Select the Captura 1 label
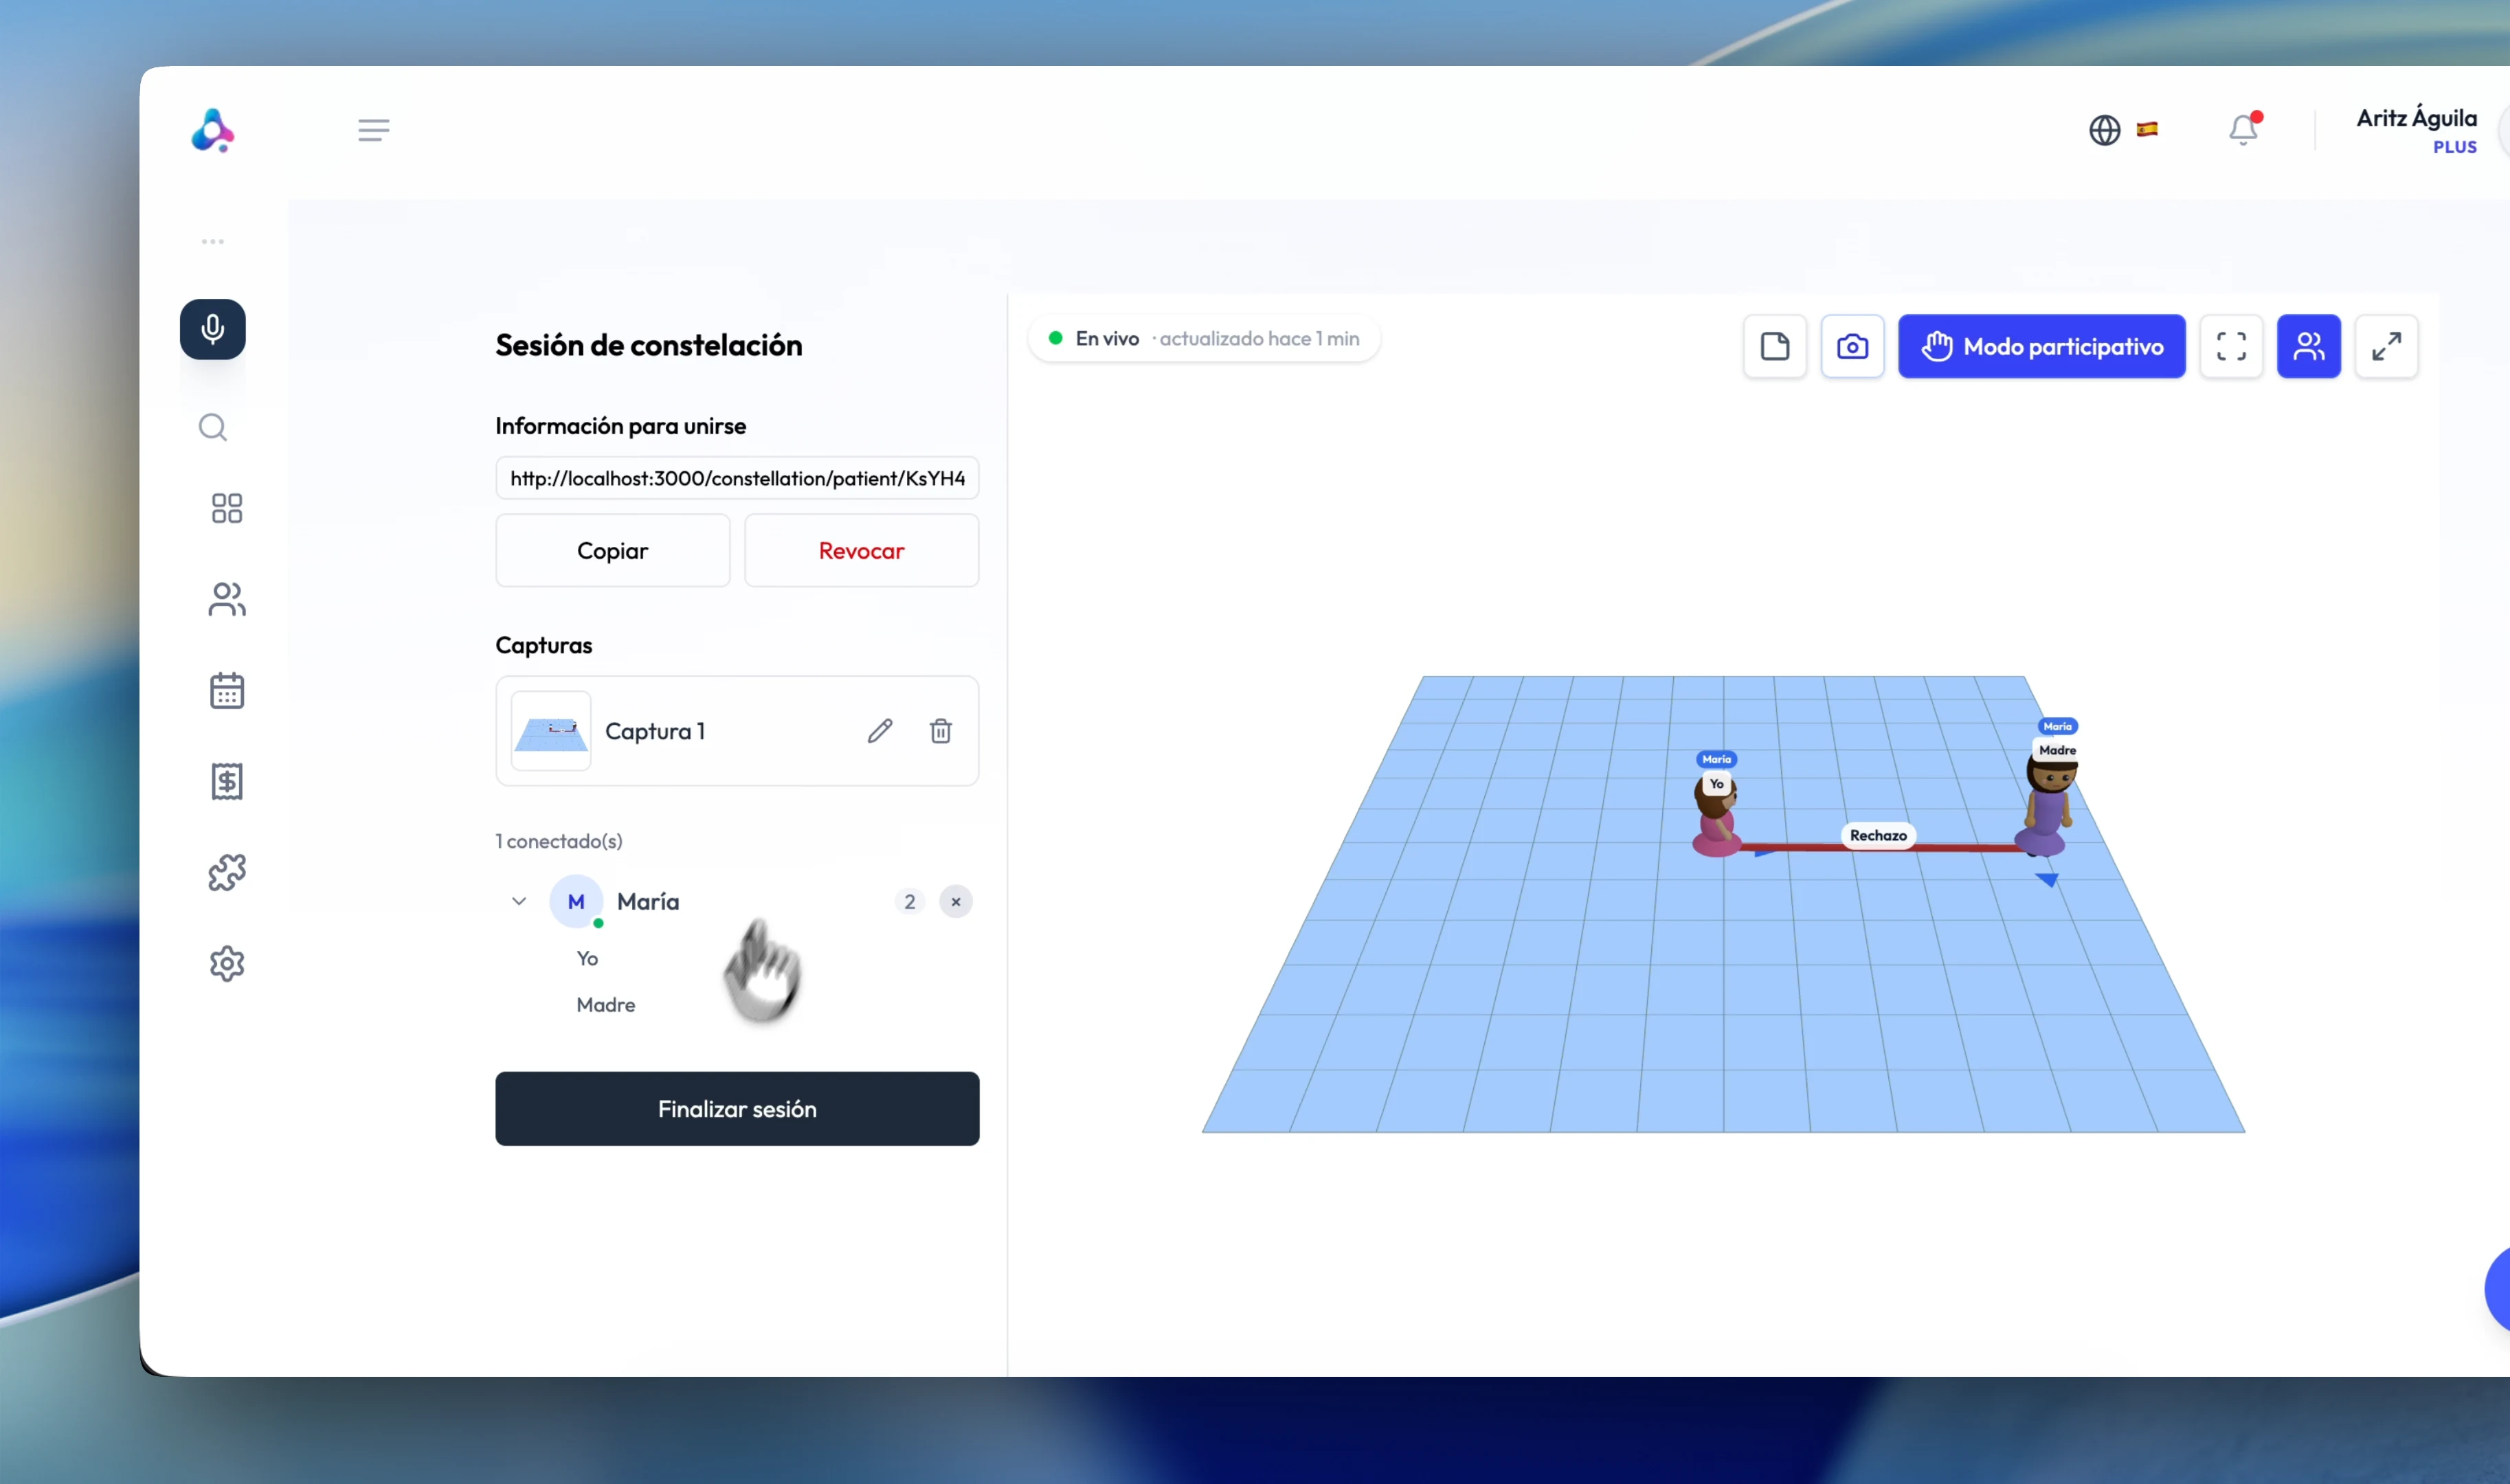2510x1484 pixels. tap(655, 731)
